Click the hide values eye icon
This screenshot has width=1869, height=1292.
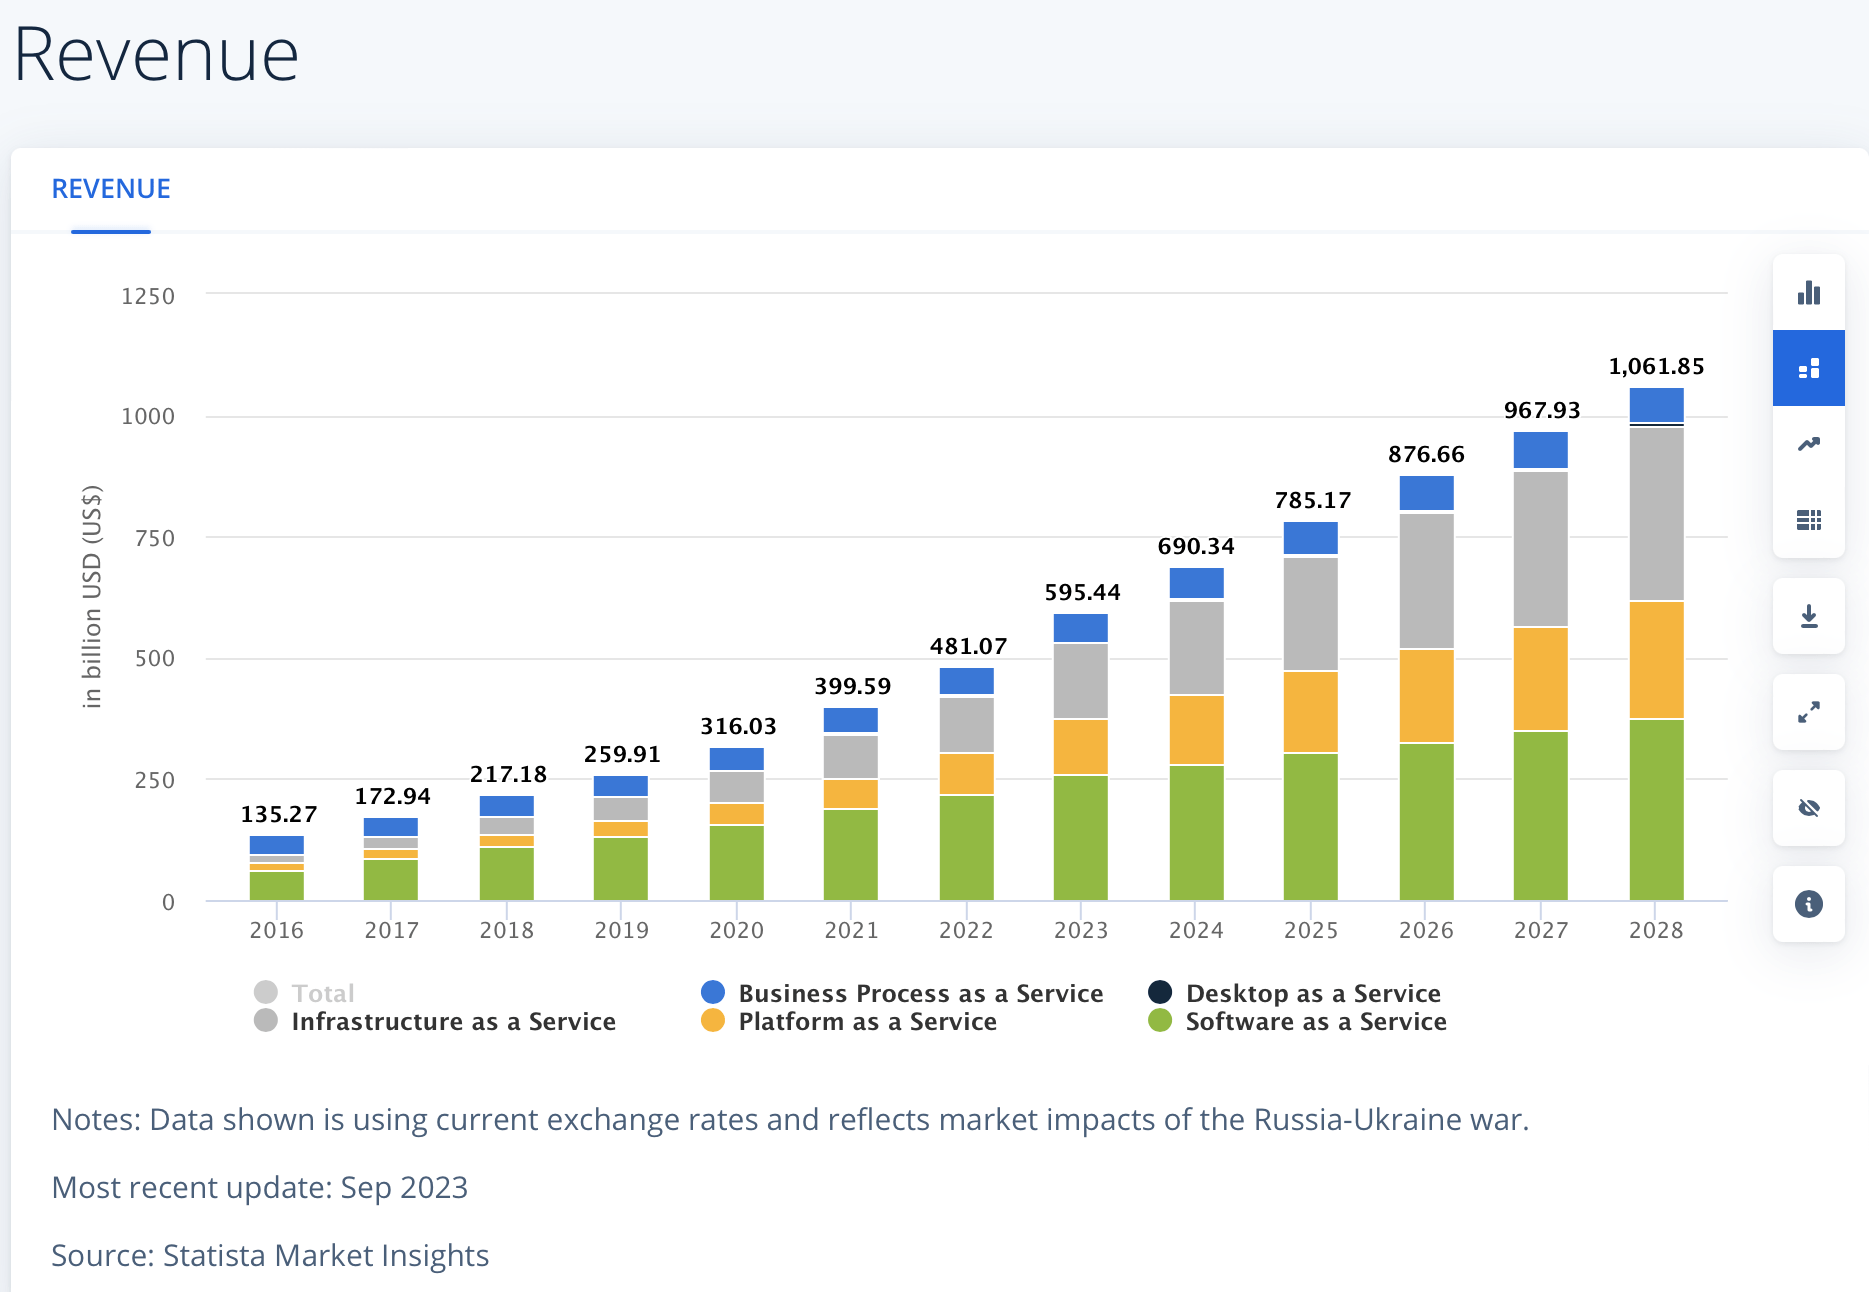(x=1808, y=808)
